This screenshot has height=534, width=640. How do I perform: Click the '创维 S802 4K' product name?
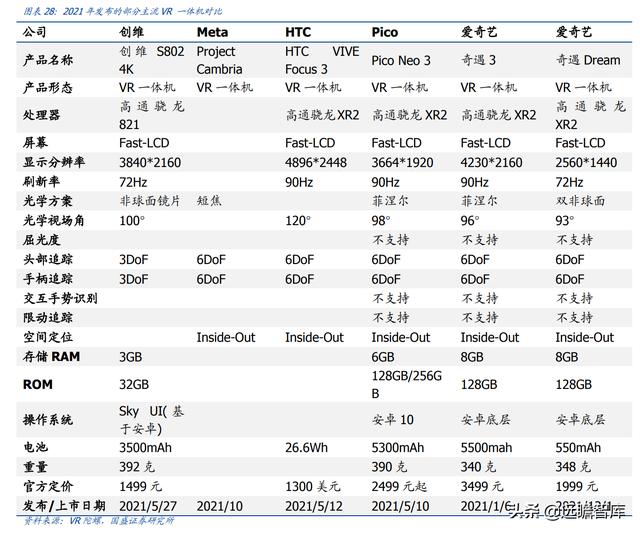(x=151, y=60)
